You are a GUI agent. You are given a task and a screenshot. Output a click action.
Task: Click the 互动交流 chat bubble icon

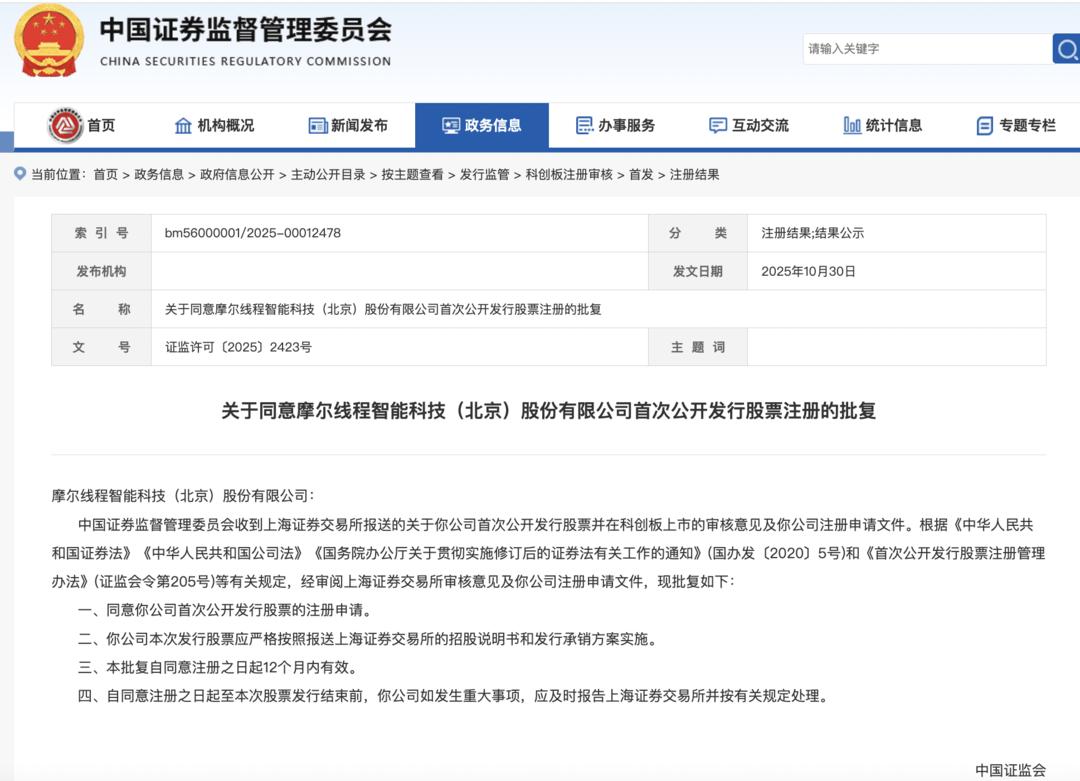click(x=718, y=126)
